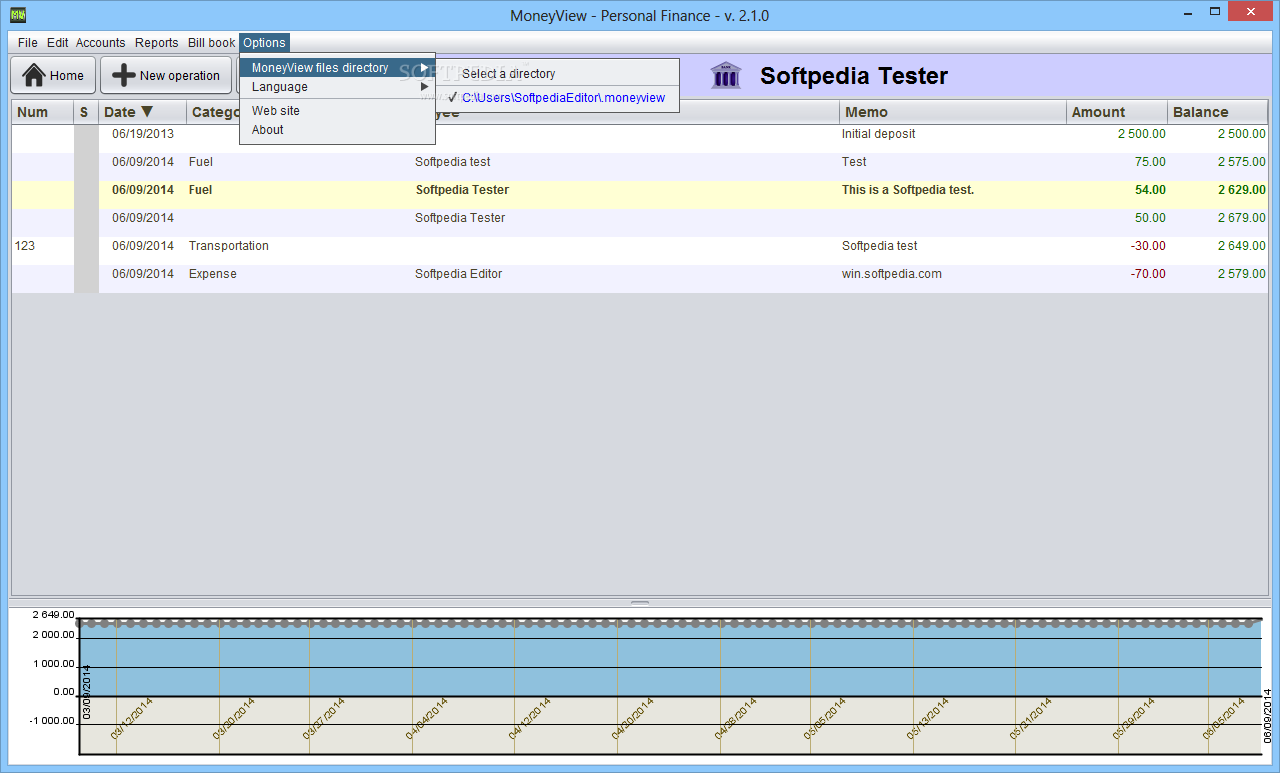This screenshot has height=773, width=1280.
Task: Click the 05/13/2014 chart date marker
Action: click(x=928, y=719)
